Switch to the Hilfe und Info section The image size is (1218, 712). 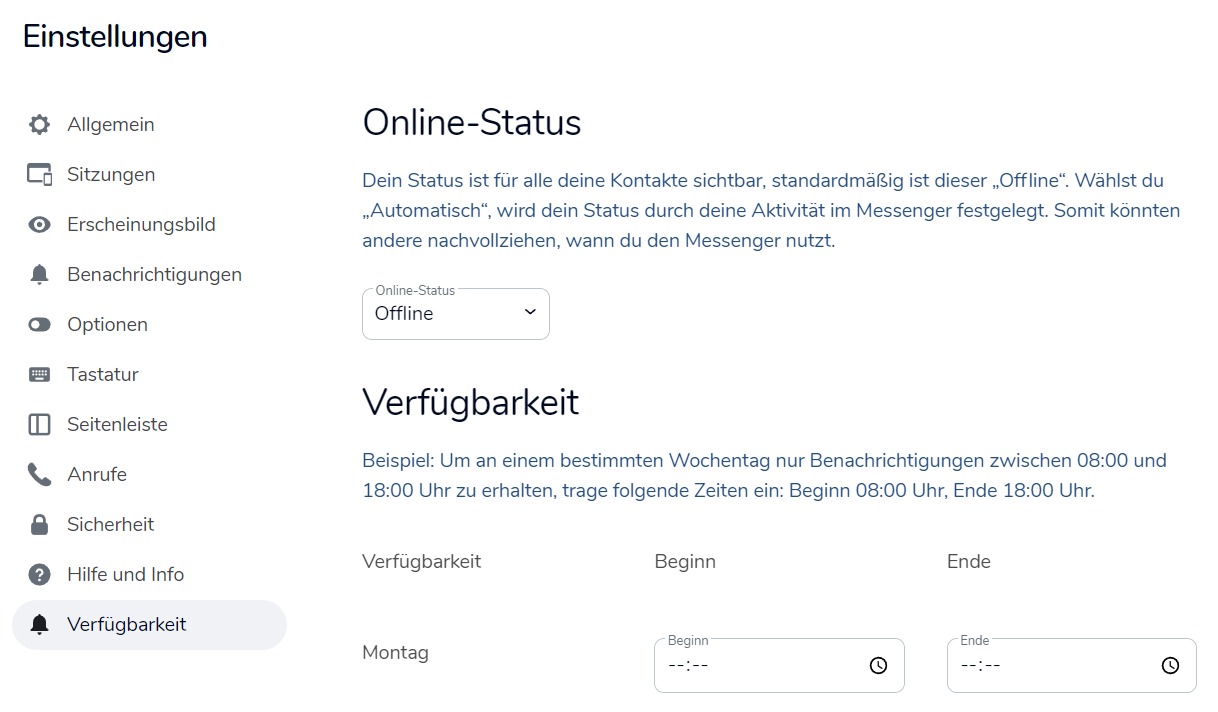[x=126, y=575]
